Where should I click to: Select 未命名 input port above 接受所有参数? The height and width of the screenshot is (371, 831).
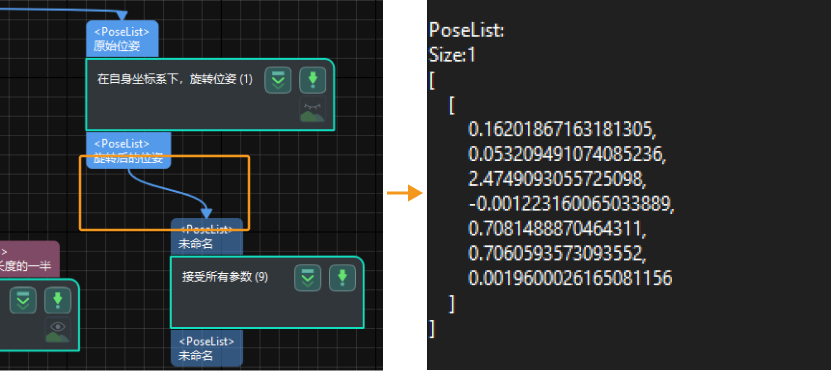207,237
